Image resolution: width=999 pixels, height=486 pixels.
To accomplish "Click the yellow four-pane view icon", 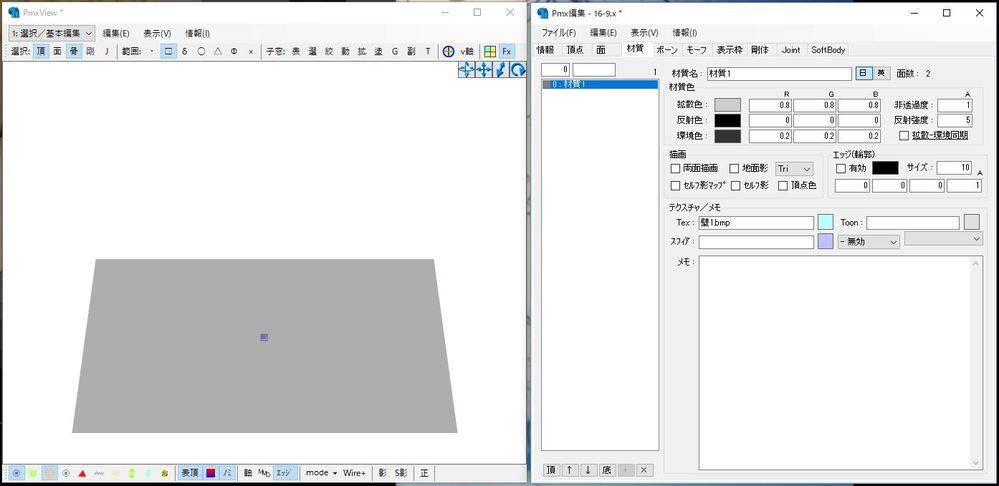I will click(x=490, y=52).
